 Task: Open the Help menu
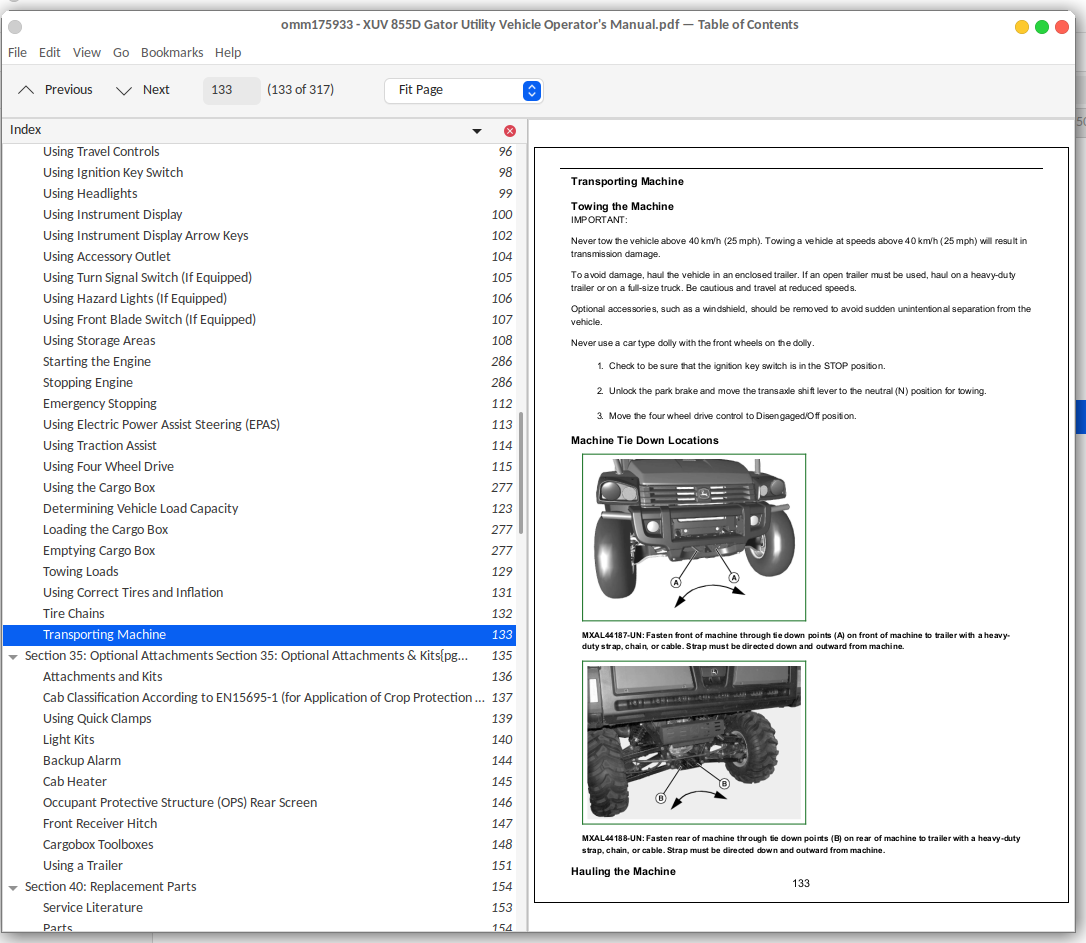[228, 52]
